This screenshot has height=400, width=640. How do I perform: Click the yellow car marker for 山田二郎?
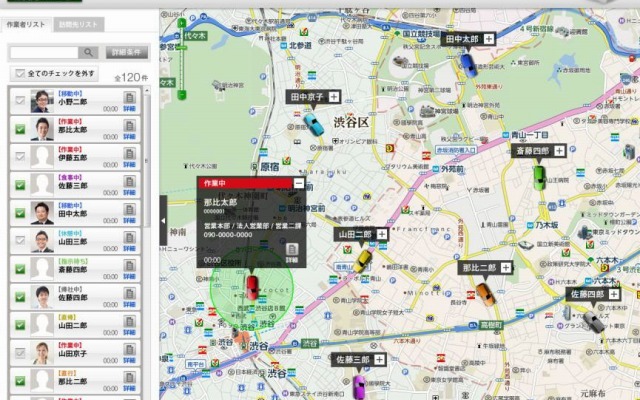coord(362,261)
